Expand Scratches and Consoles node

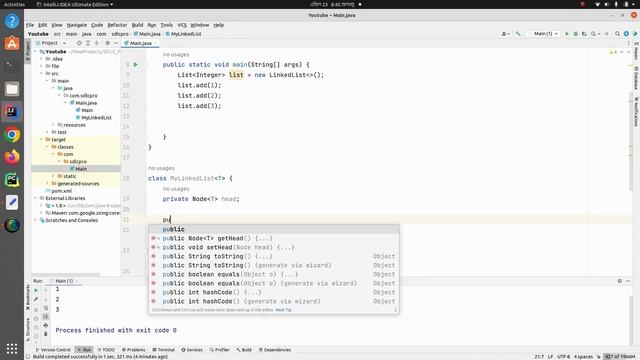pos(36,220)
